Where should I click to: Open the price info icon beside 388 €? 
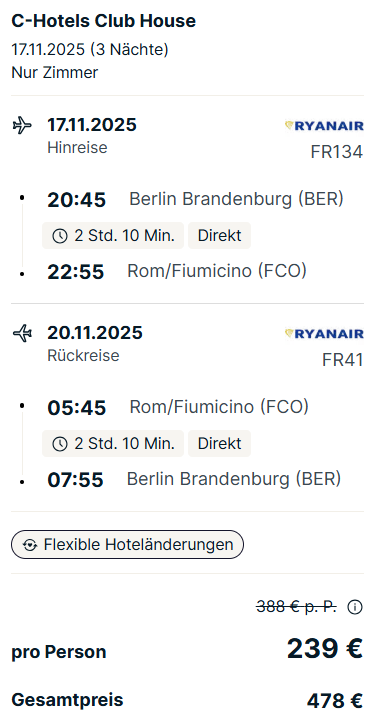click(355, 607)
